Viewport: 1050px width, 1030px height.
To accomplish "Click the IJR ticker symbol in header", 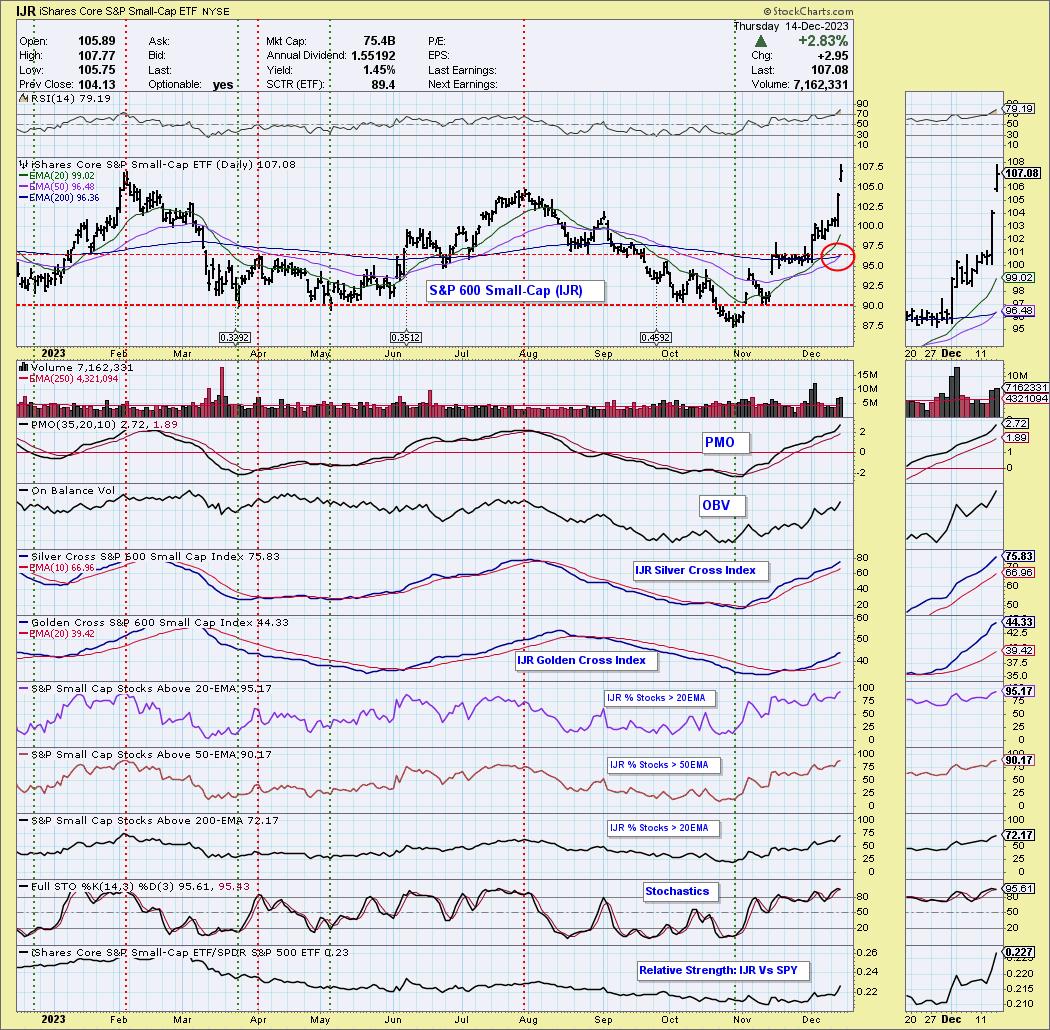I will tap(26, 11).
